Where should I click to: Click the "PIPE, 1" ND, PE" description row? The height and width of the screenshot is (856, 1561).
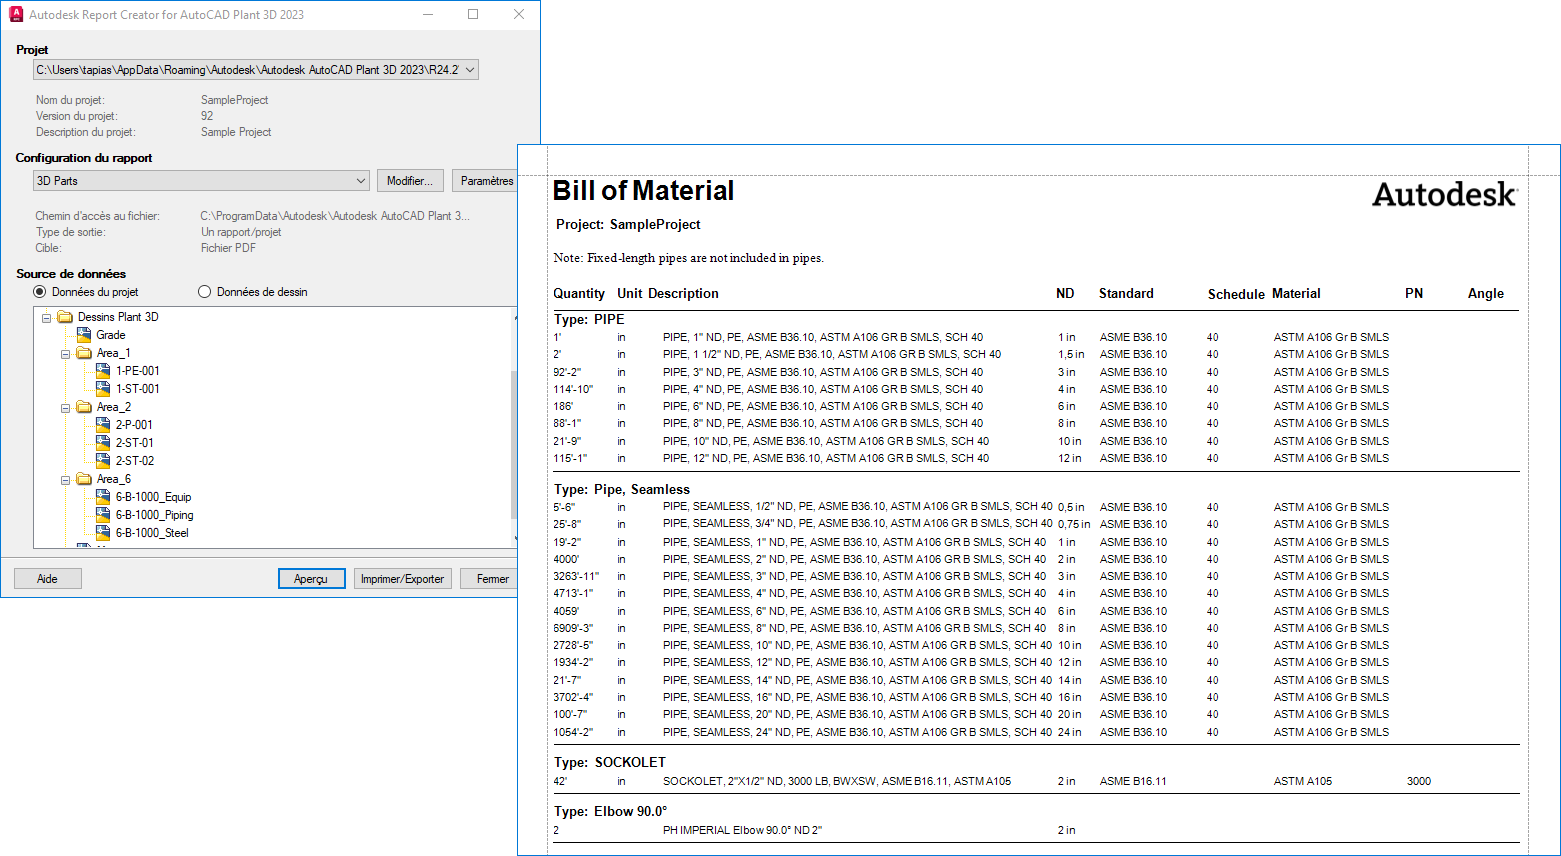point(823,338)
